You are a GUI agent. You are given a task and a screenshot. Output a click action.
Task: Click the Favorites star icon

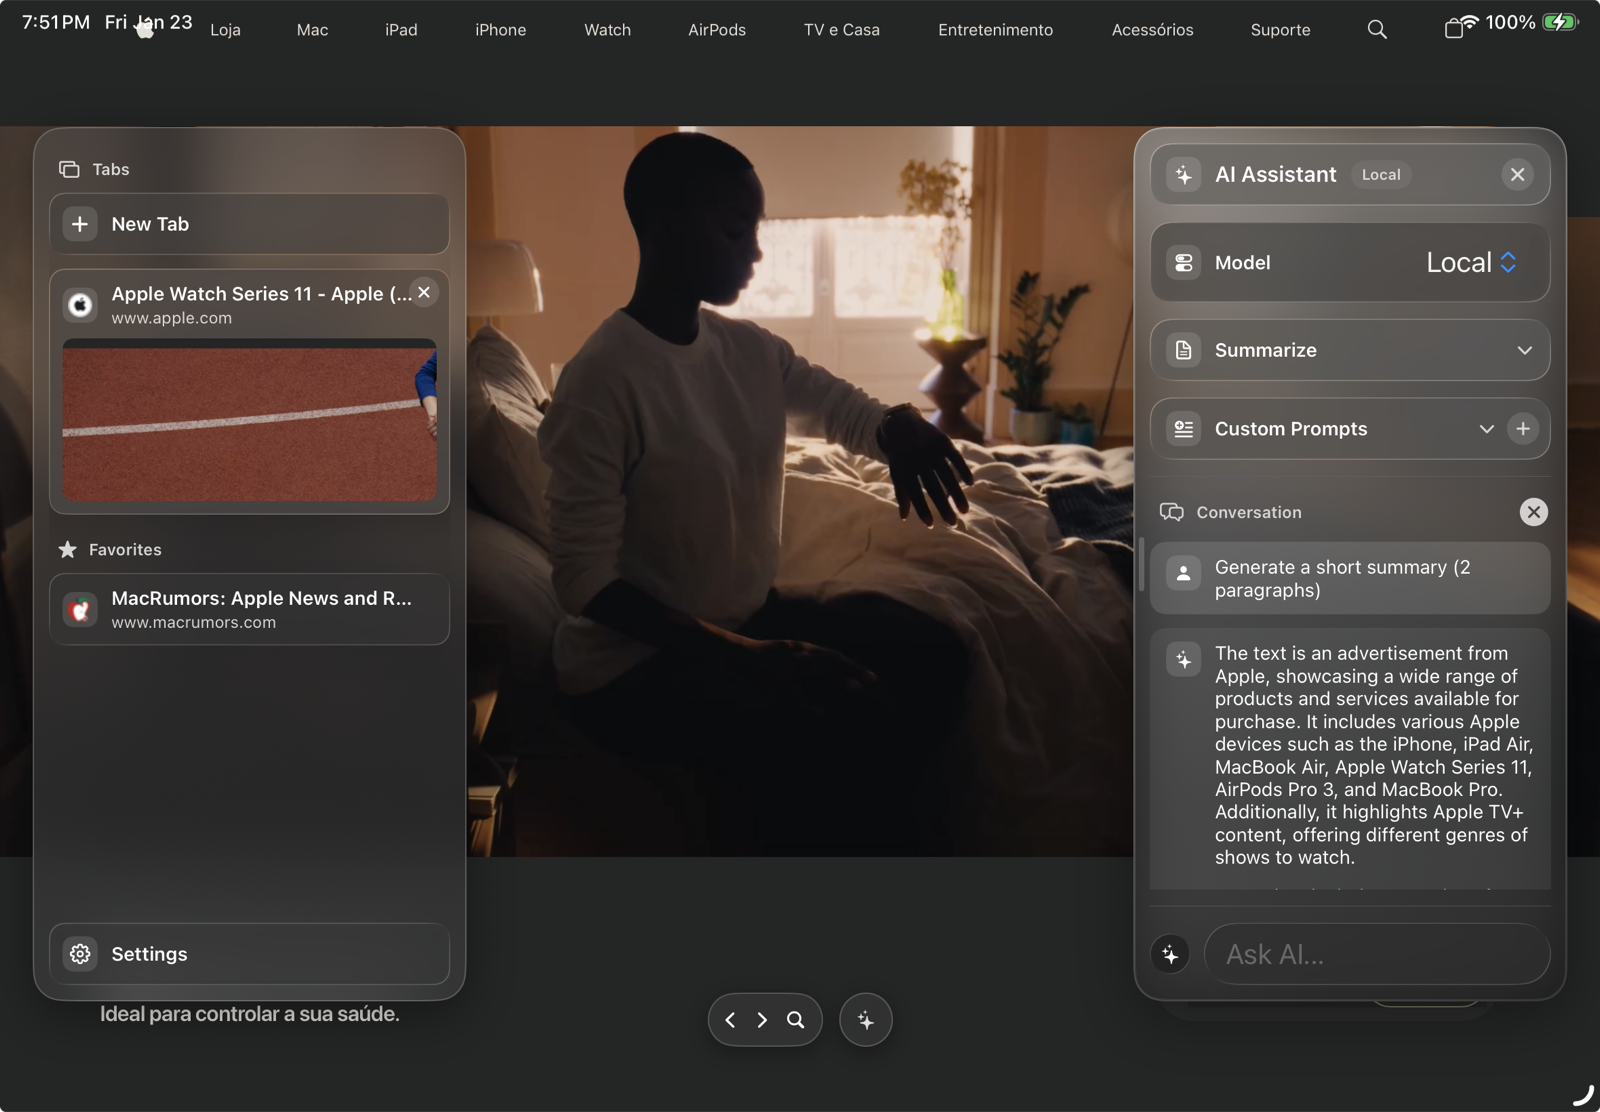click(x=67, y=549)
